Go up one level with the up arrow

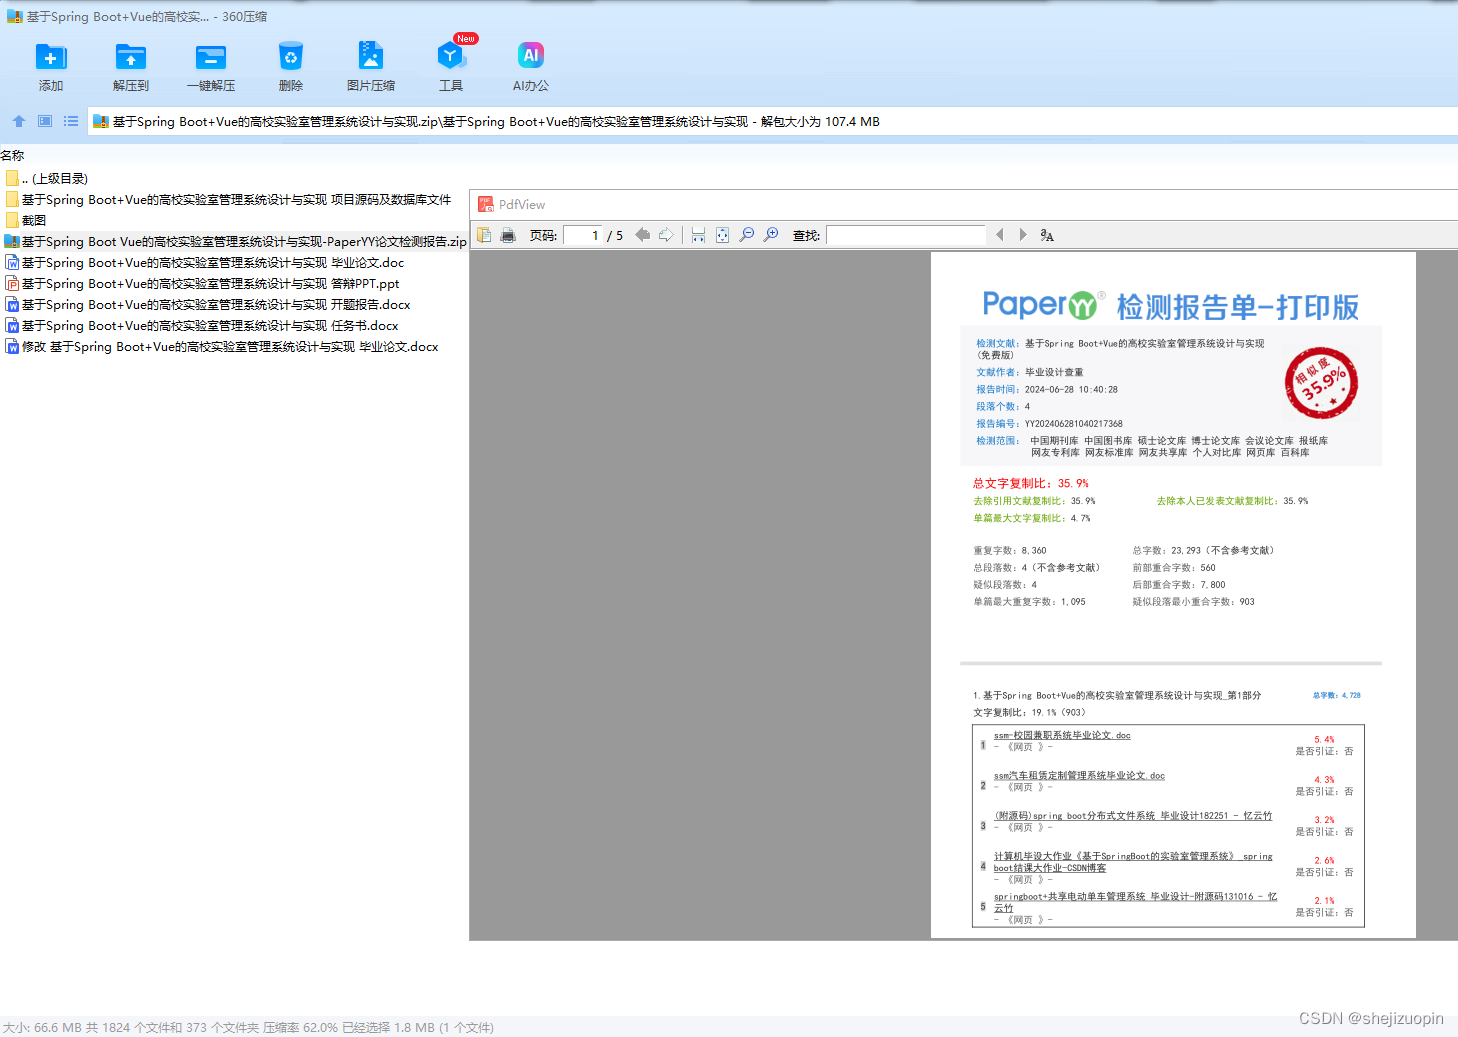point(19,121)
